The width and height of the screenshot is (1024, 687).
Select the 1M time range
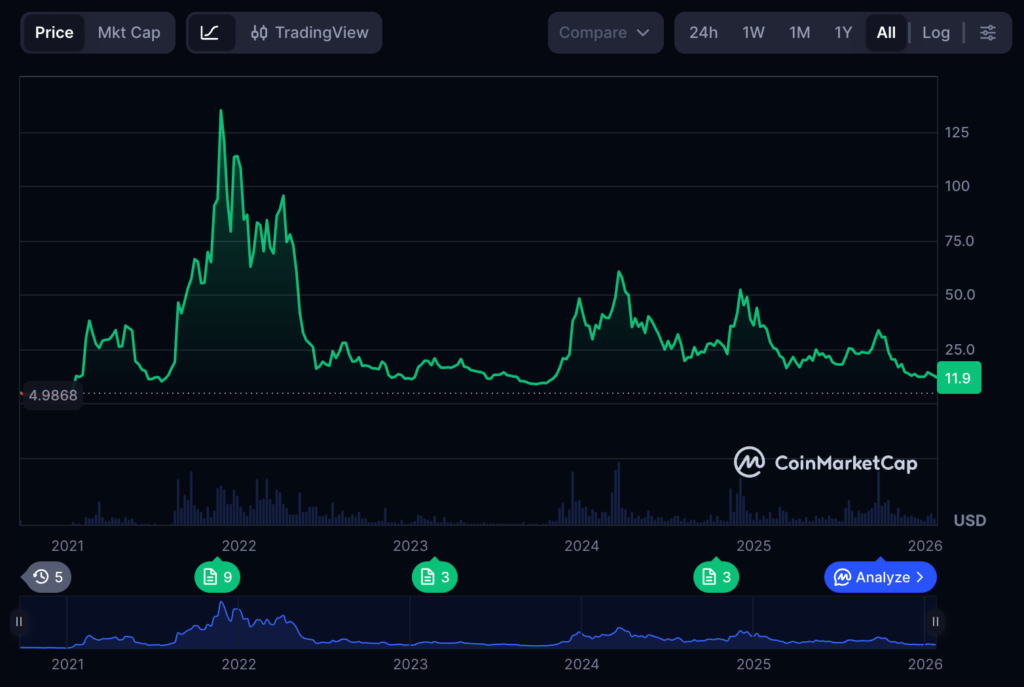(799, 33)
